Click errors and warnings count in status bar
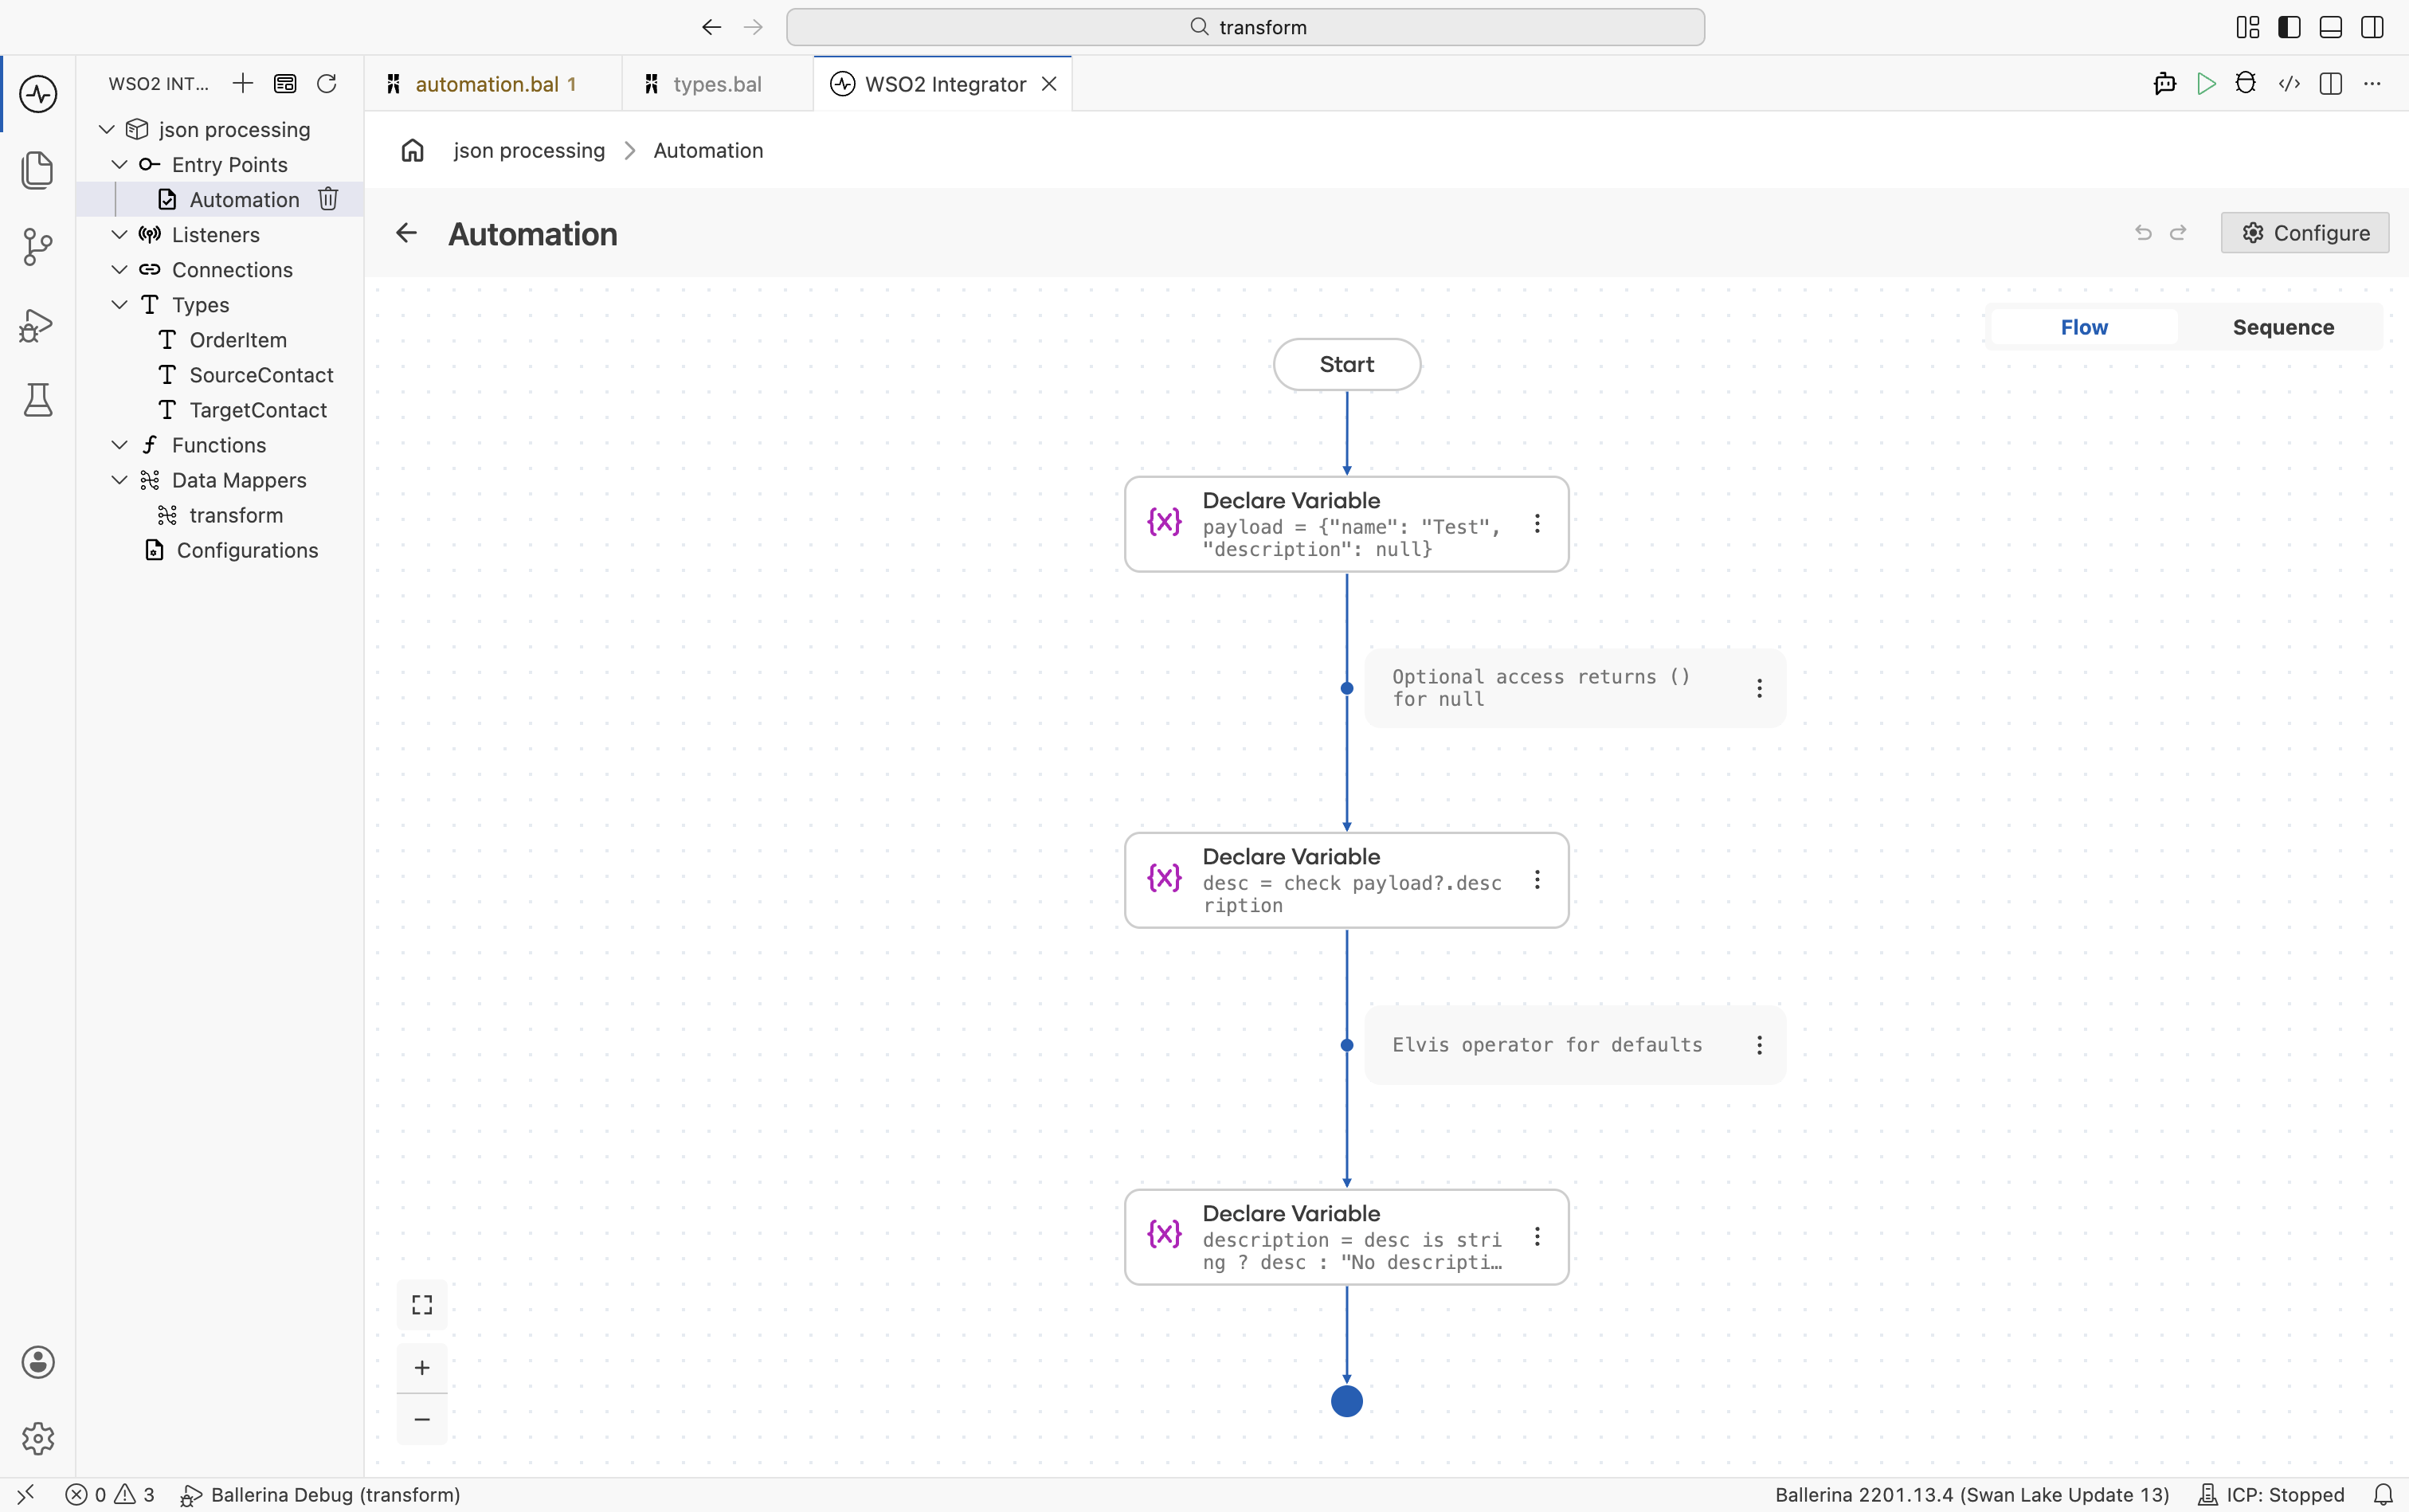The width and height of the screenshot is (2409, 1512). (110, 1494)
